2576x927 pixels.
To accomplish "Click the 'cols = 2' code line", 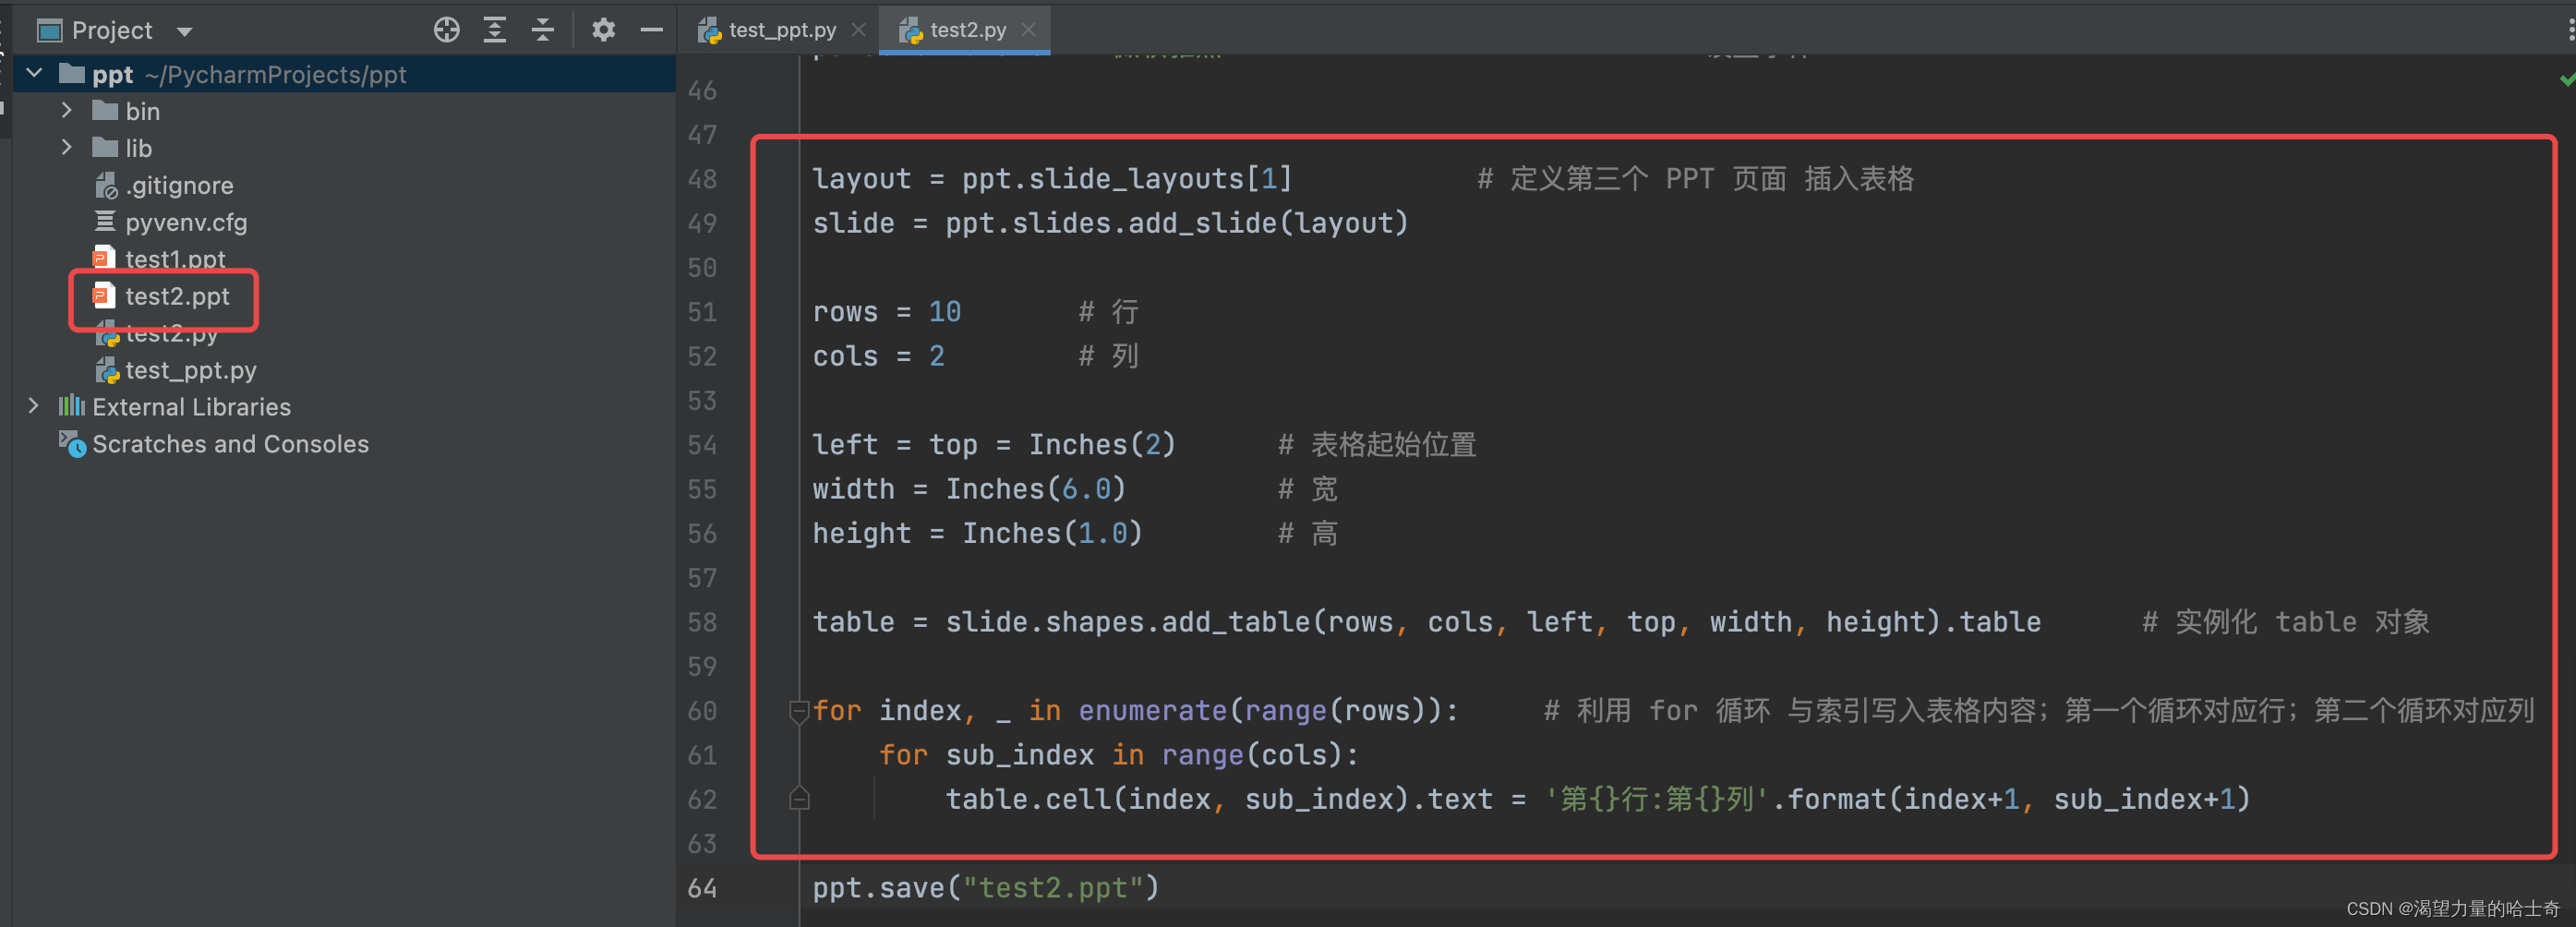I will coord(878,356).
